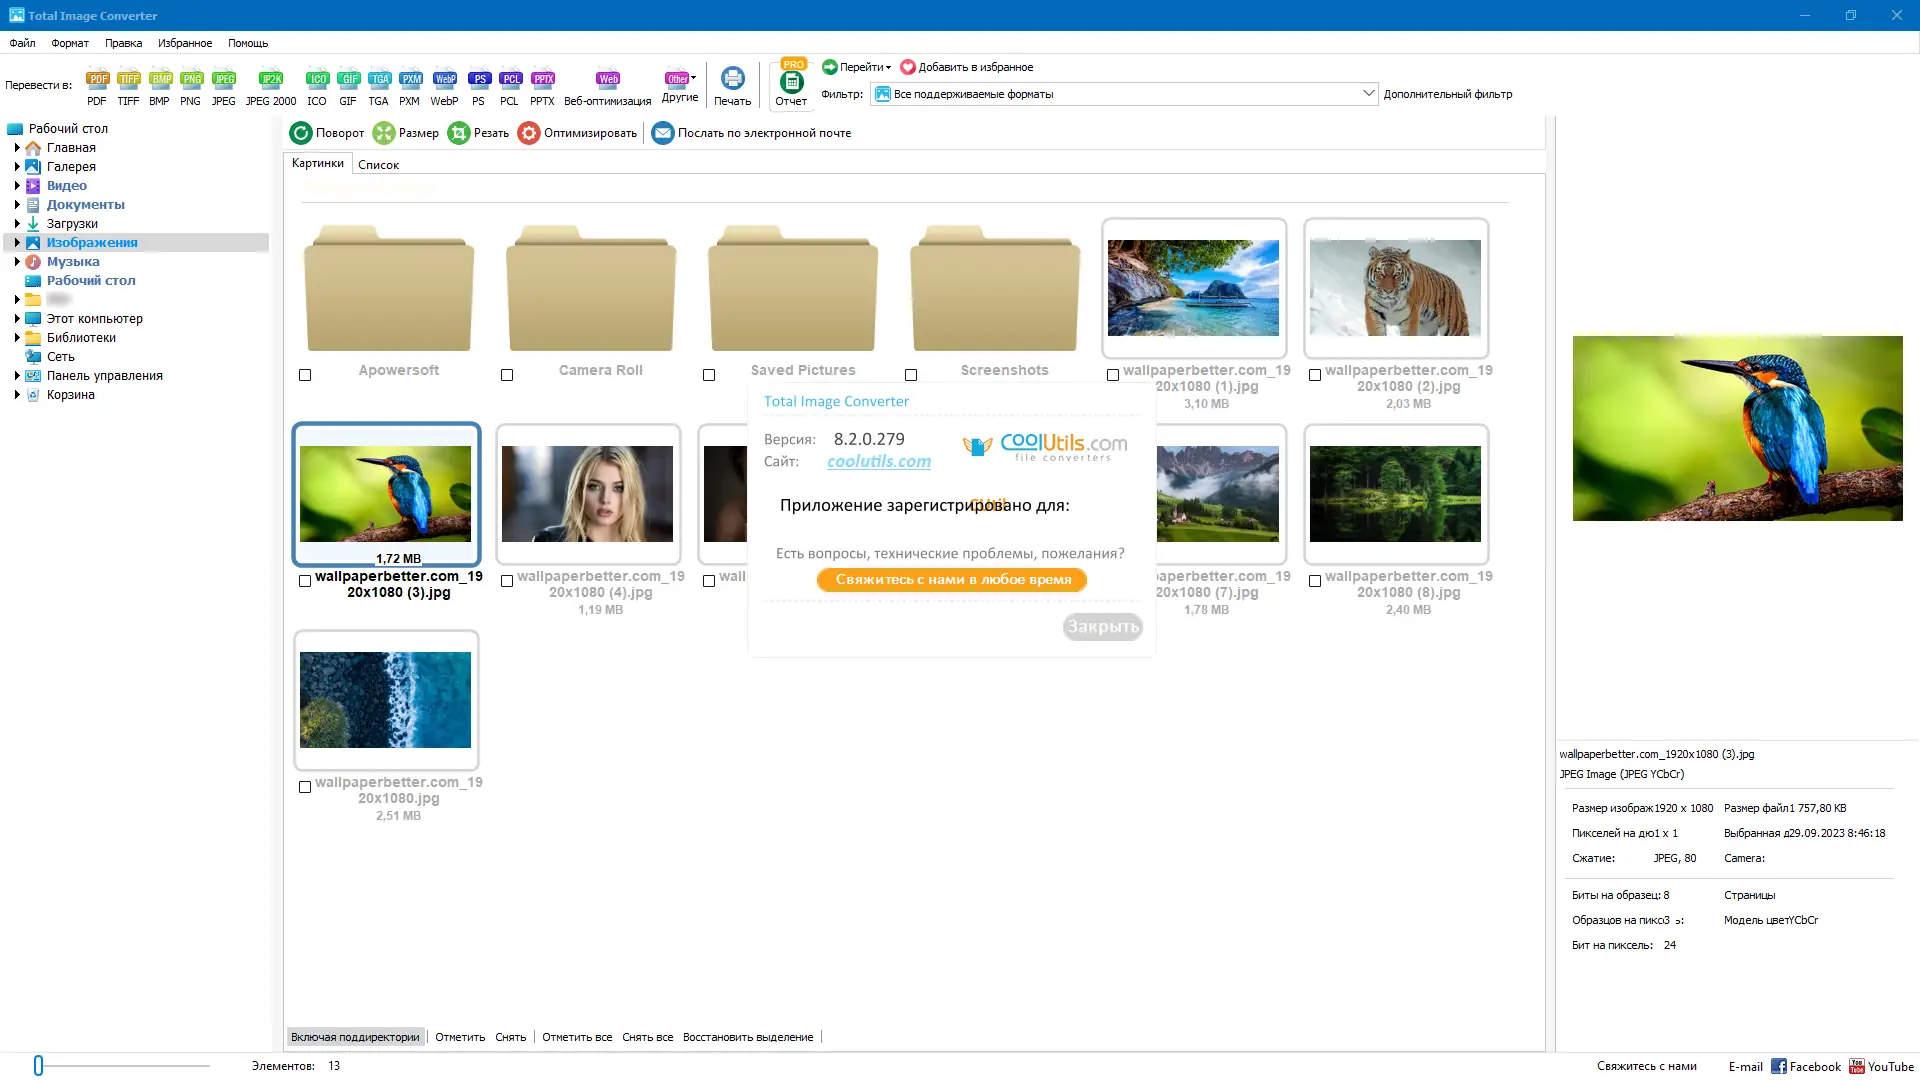Check the Apowersoft folder checkbox
The width and height of the screenshot is (1920, 1080).
(x=305, y=375)
